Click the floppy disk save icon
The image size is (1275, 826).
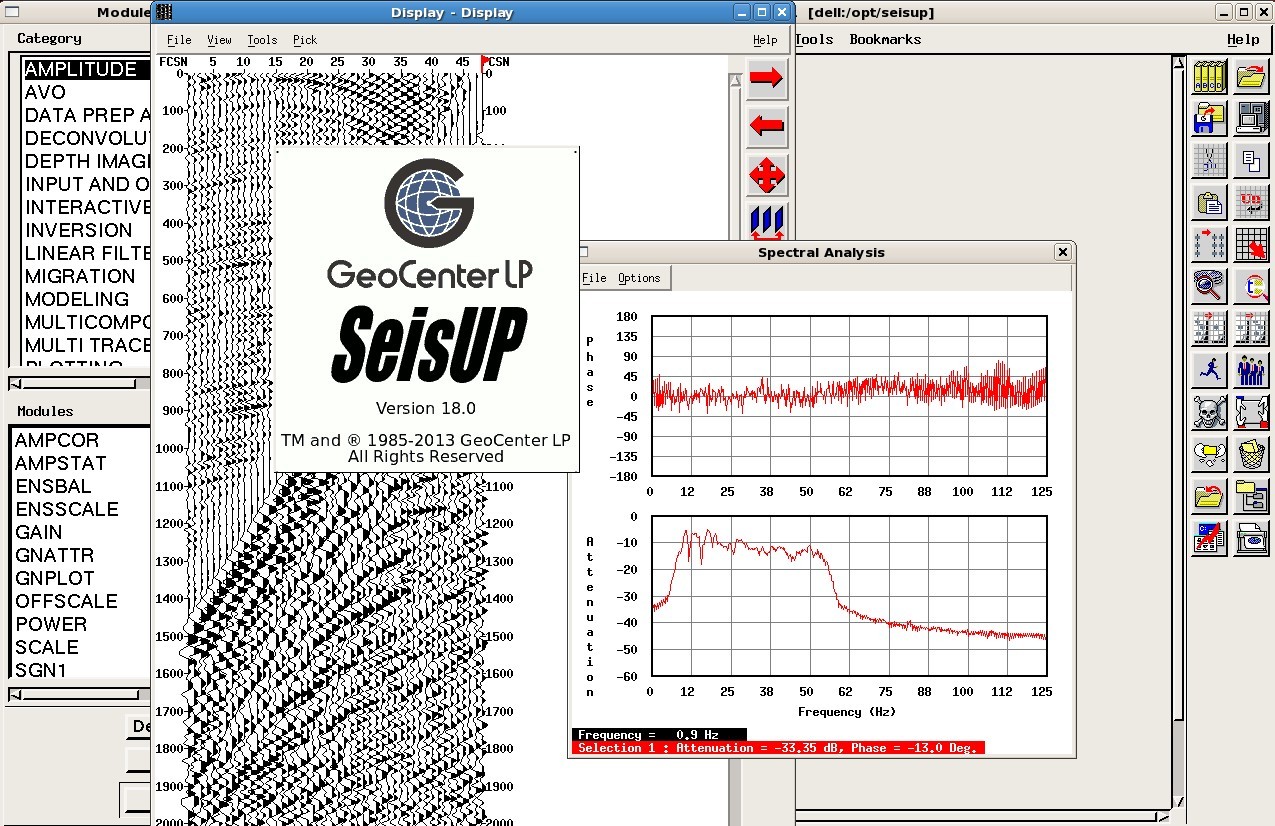click(x=1210, y=119)
